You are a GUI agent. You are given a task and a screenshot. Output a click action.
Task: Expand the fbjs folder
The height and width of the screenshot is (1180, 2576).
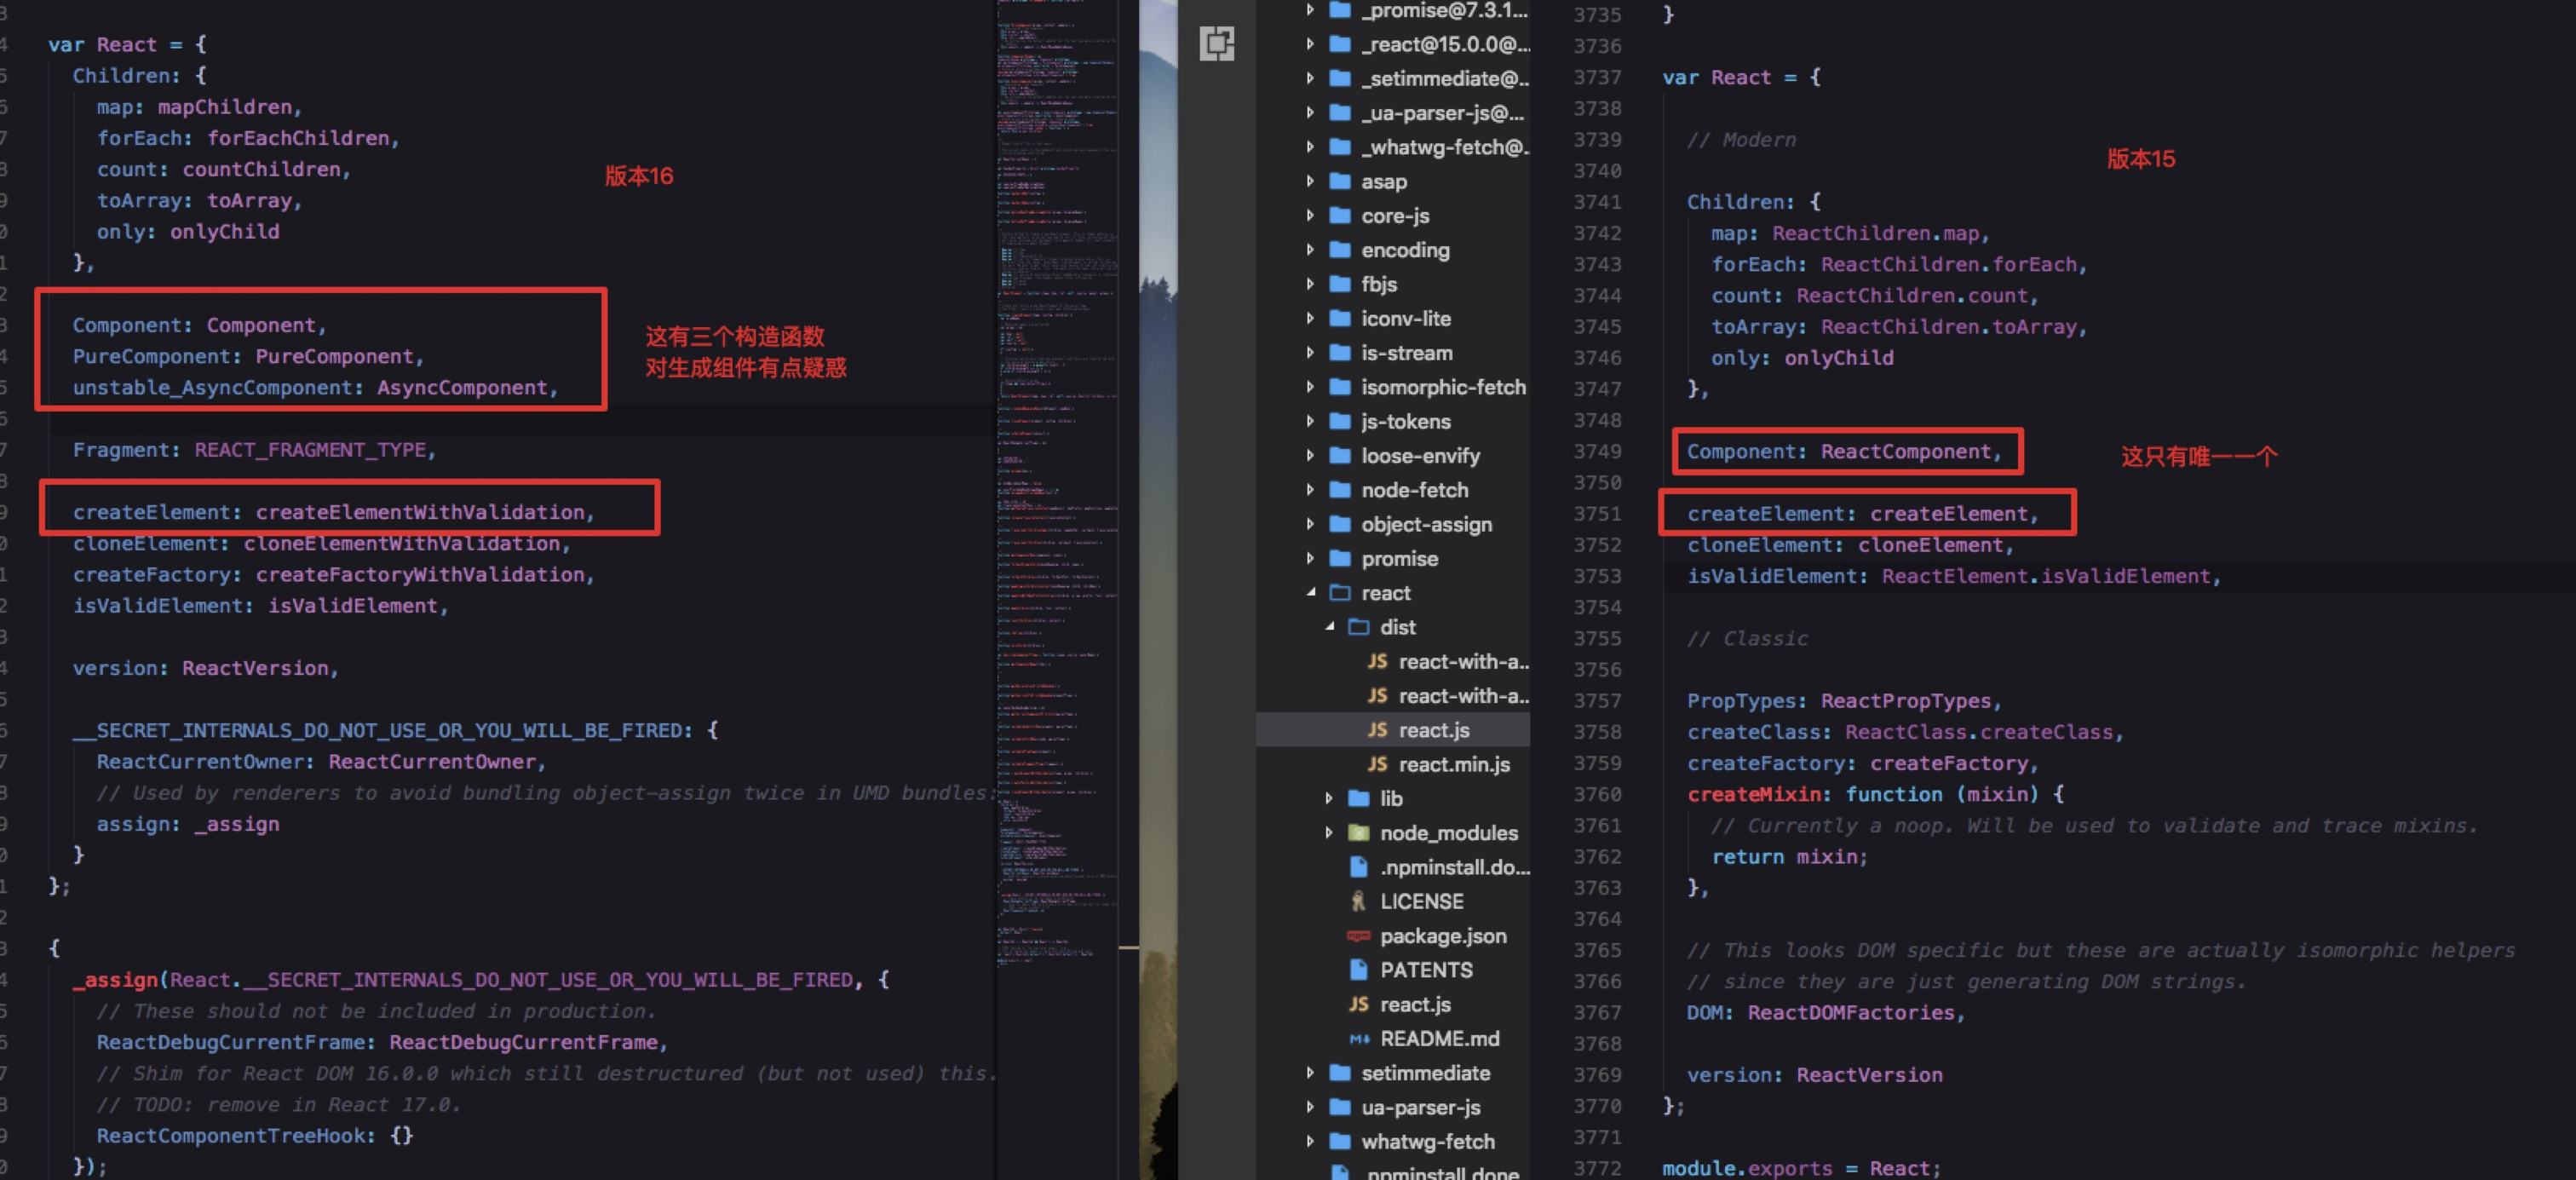(1310, 284)
